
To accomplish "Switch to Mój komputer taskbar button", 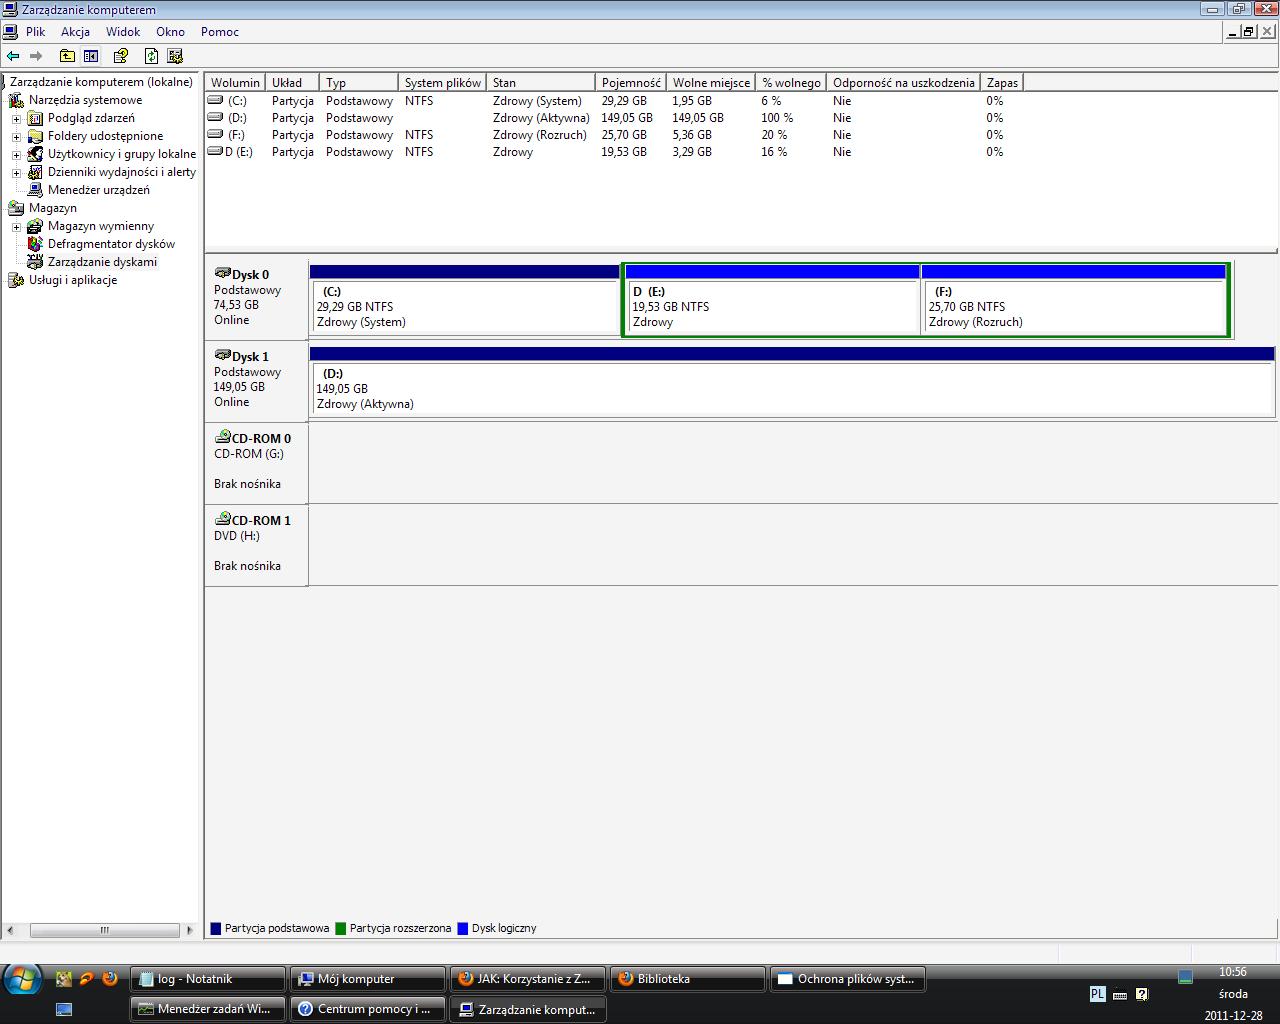I will point(368,979).
